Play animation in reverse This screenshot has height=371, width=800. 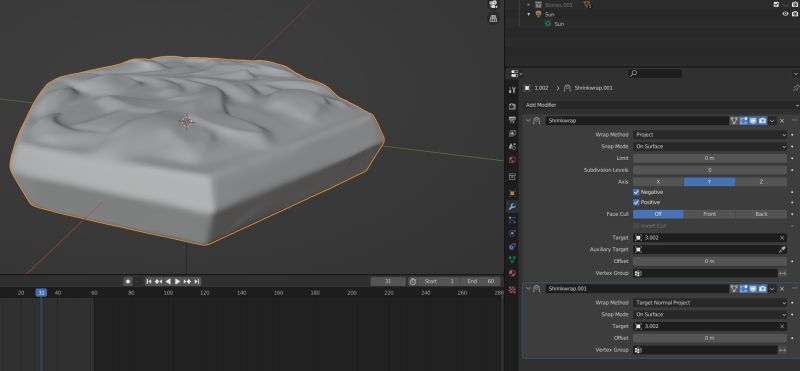coord(168,281)
